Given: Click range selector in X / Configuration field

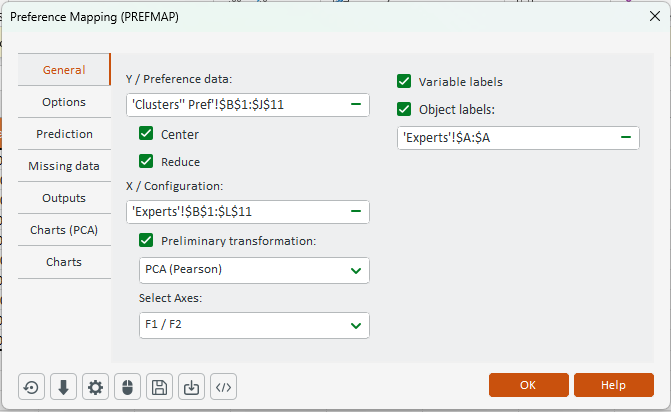Looking at the screenshot, I should (x=356, y=211).
